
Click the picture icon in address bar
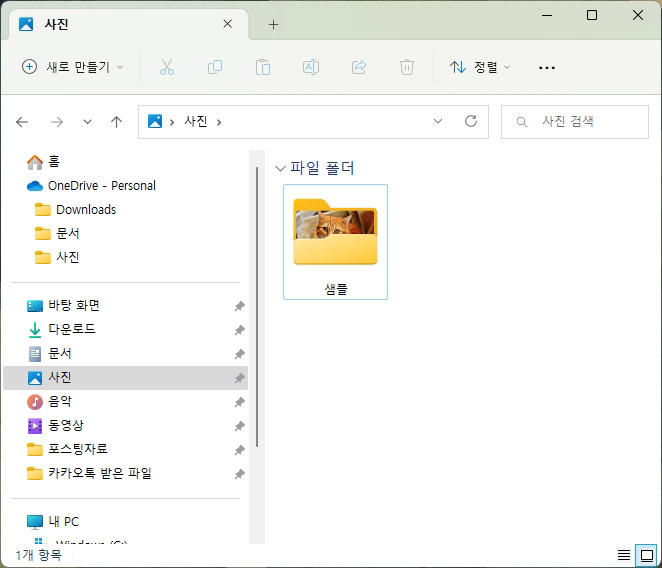pos(155,121)
